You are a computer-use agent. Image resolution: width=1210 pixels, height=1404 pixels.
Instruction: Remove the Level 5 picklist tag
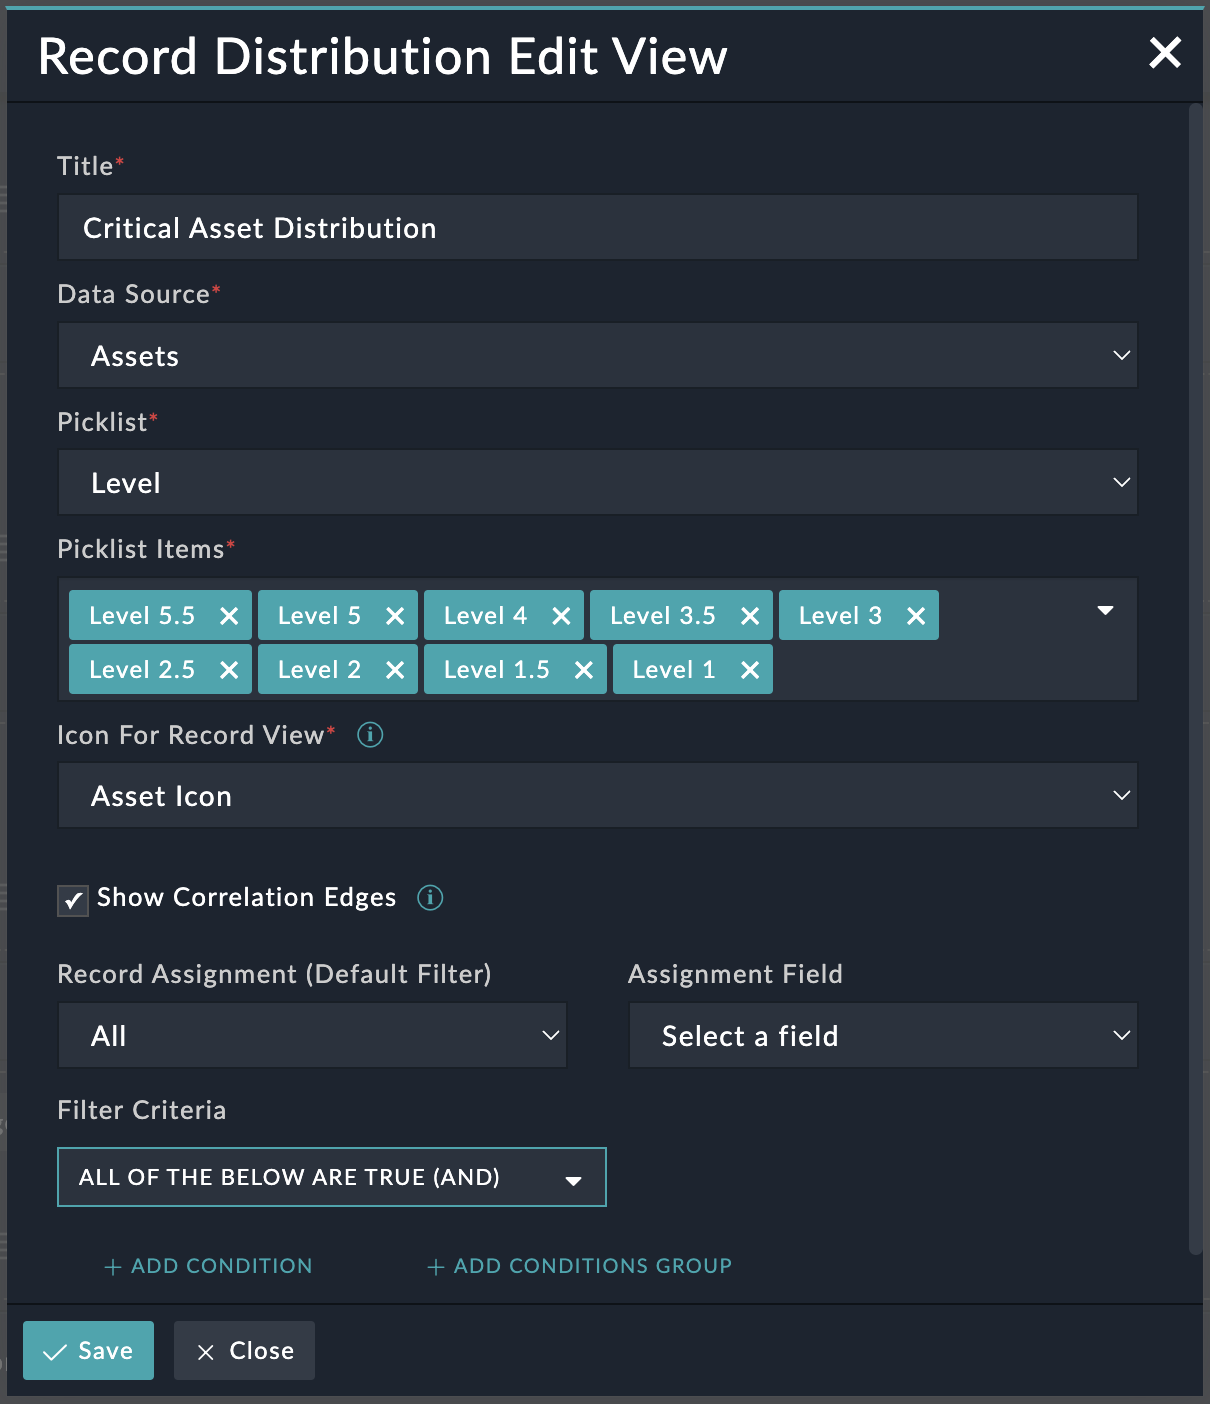[x=395, y=616]
